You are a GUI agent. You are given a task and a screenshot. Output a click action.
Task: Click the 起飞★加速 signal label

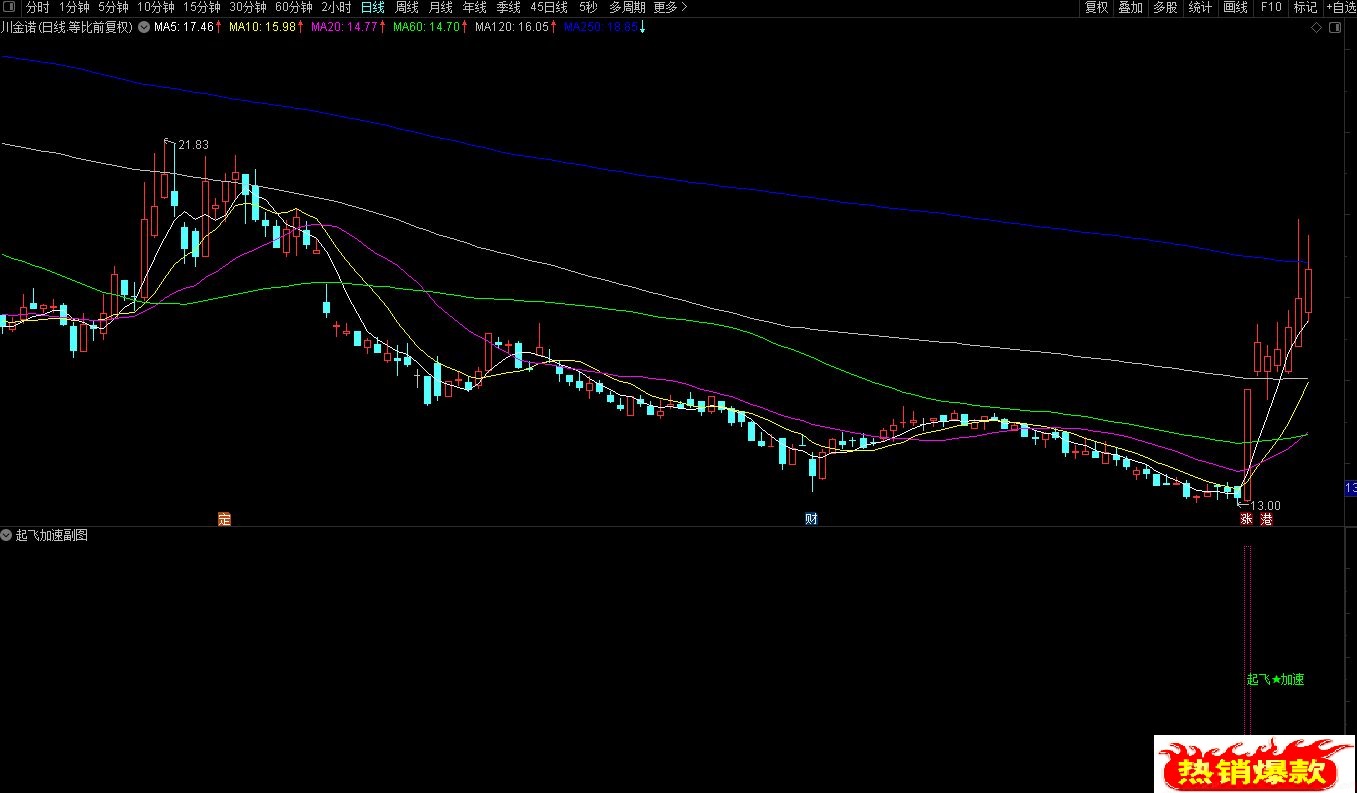[1275, 680]
